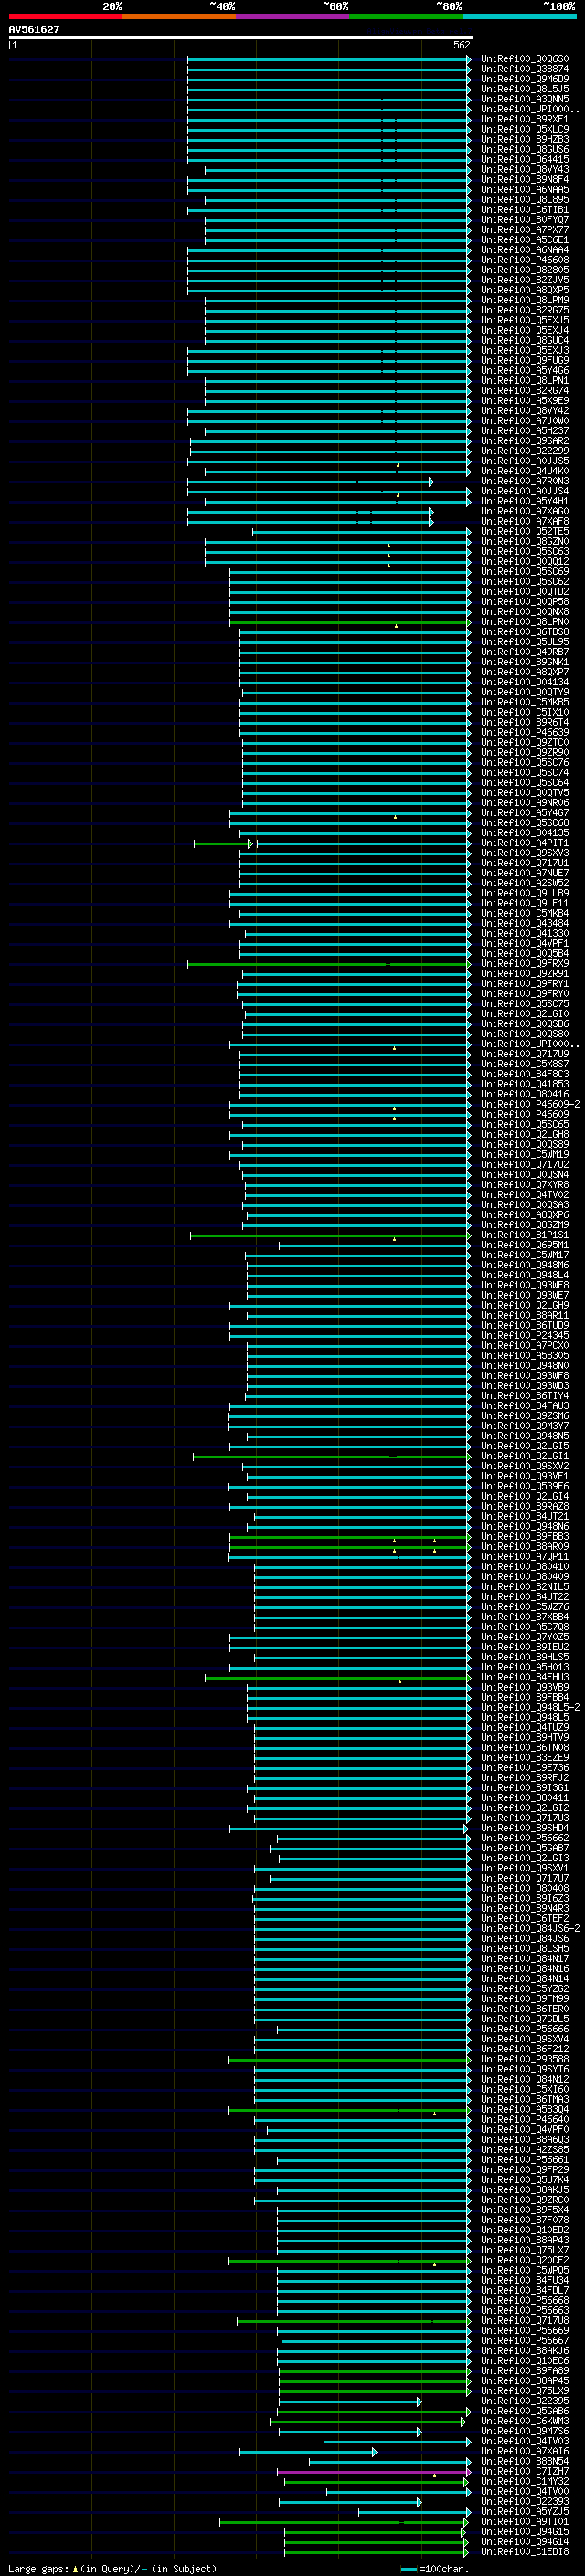Screen dimensions: 585x2576
Task: Open entry UniRef100_O64415
Action: click(x=524, y=159)
